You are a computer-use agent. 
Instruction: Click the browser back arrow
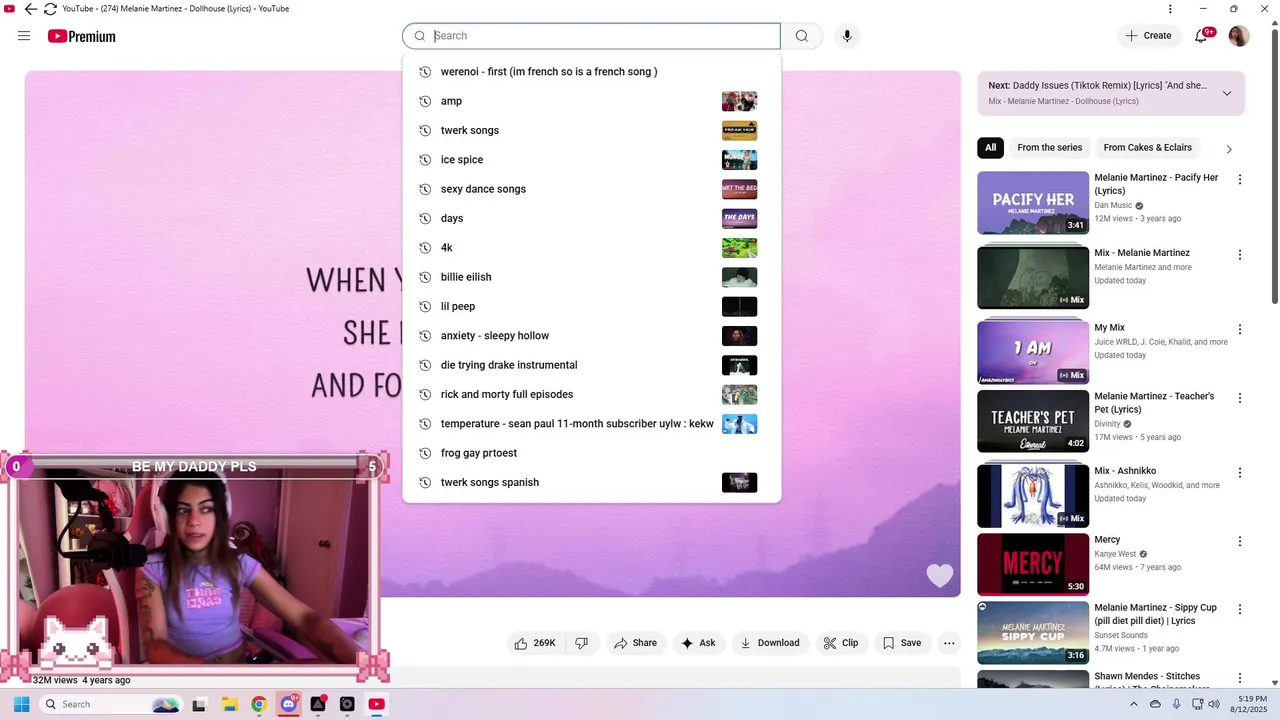click(x=30, y=9)
